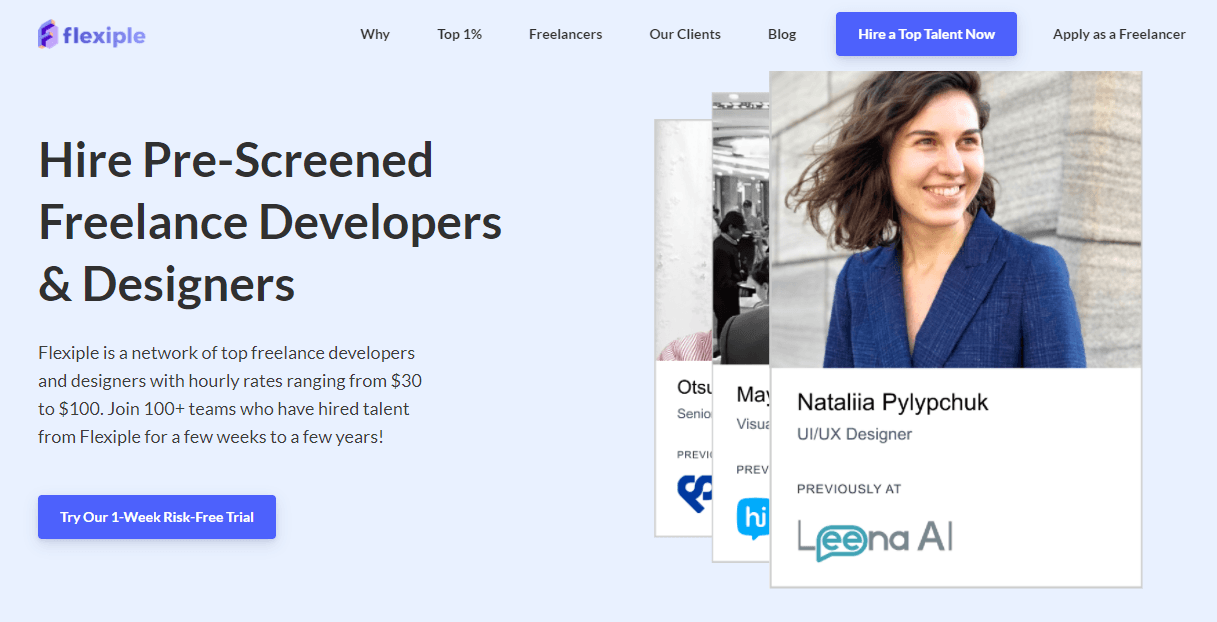Viewport: 1217px width, 622px height.
Task: Visit the Blog link
Action: pyautogui.click(x=782, y=34)
